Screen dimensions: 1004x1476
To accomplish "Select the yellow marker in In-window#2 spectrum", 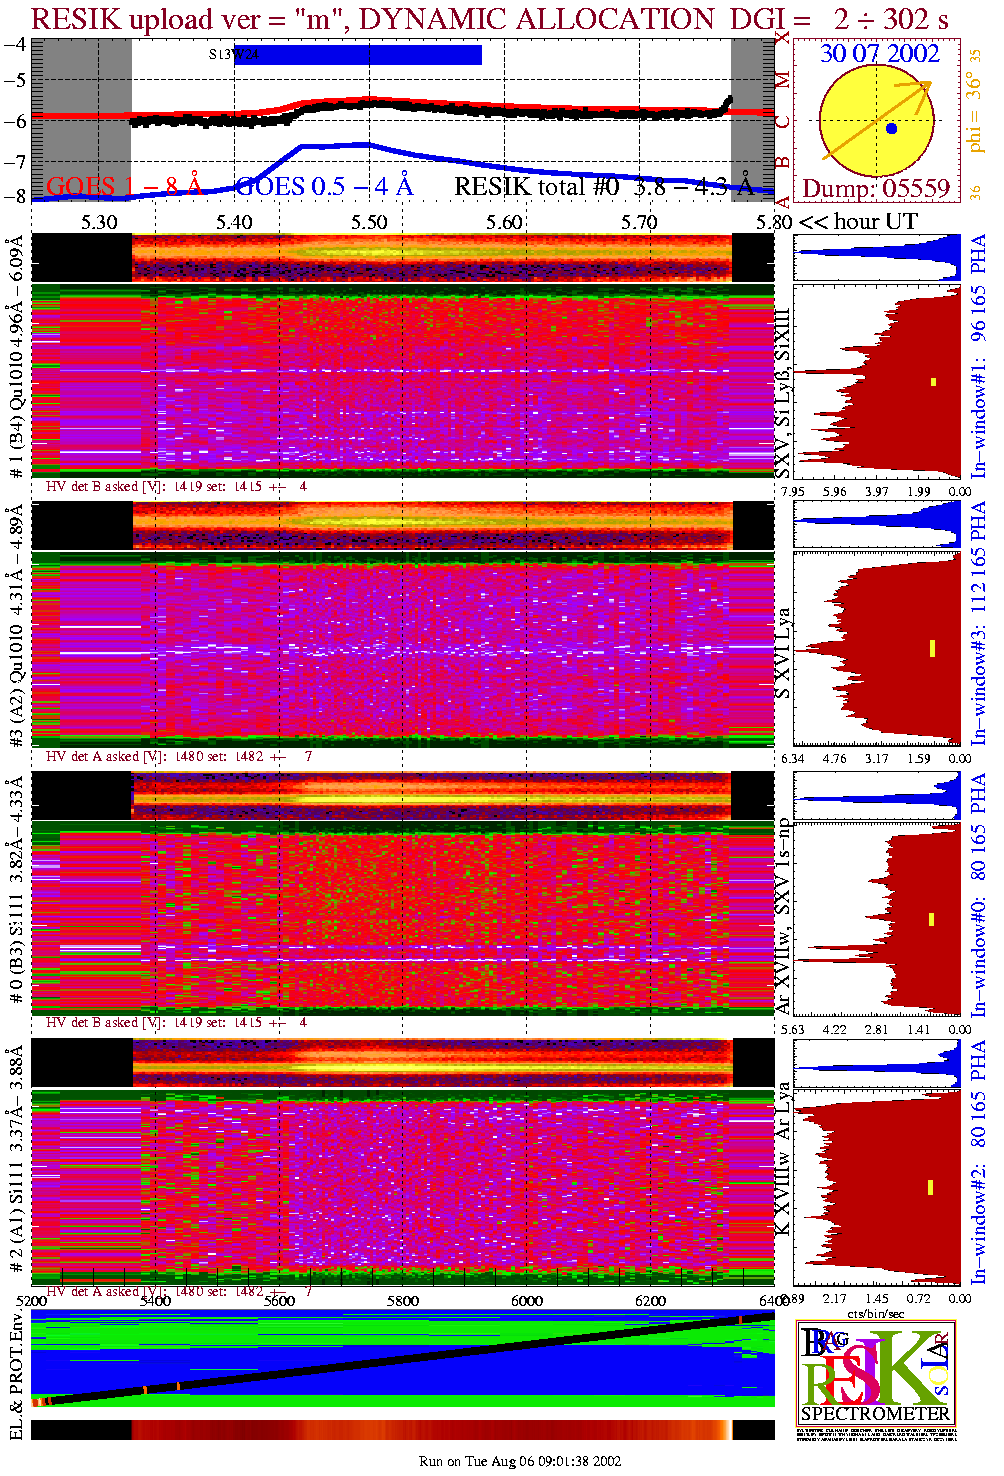I will [x=930, y=1188].
